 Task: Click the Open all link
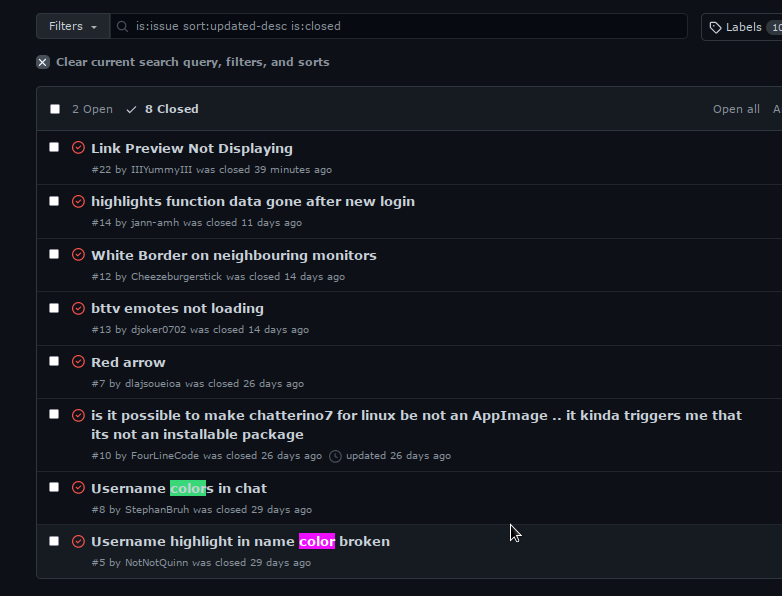736,109
